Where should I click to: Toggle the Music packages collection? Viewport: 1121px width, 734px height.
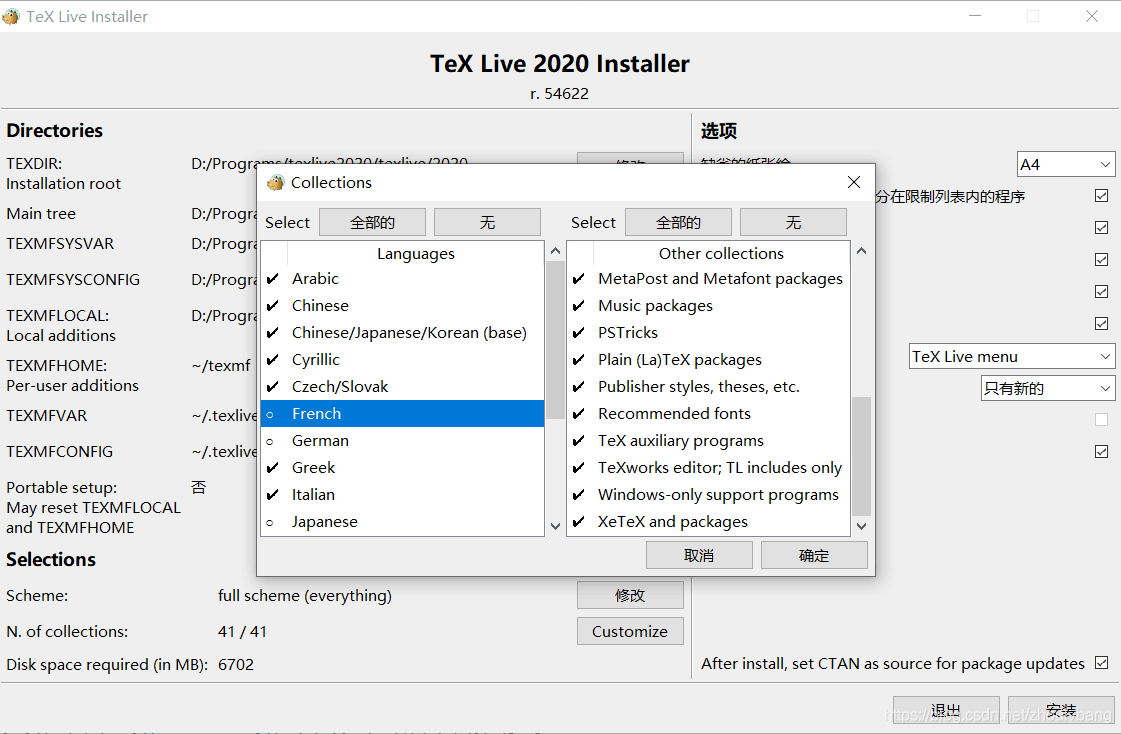pos(708,306)
